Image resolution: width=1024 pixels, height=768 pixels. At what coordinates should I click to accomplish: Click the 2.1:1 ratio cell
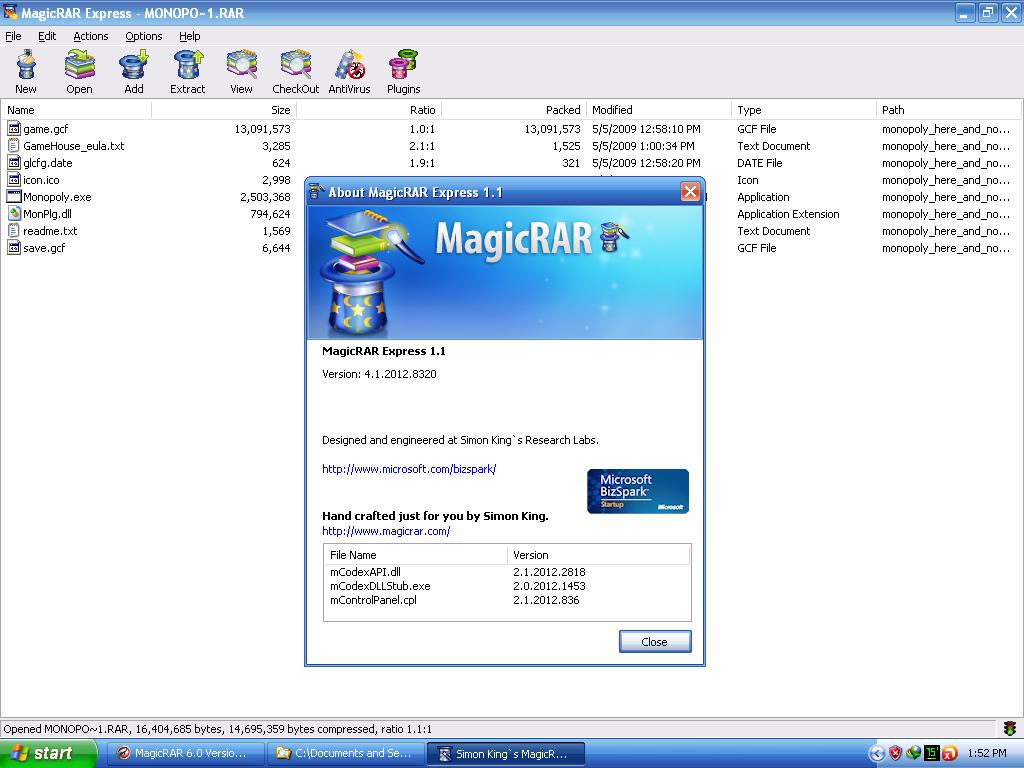click(423, 146)
